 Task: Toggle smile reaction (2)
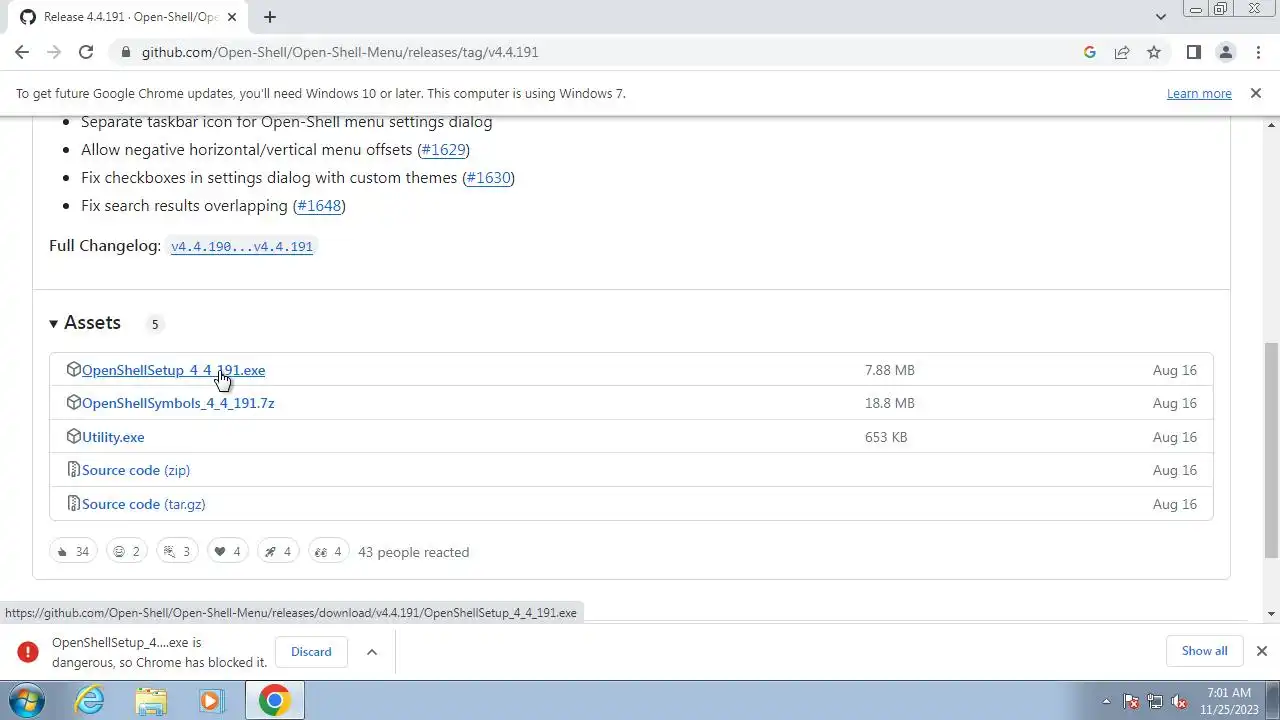coord(126,552)
